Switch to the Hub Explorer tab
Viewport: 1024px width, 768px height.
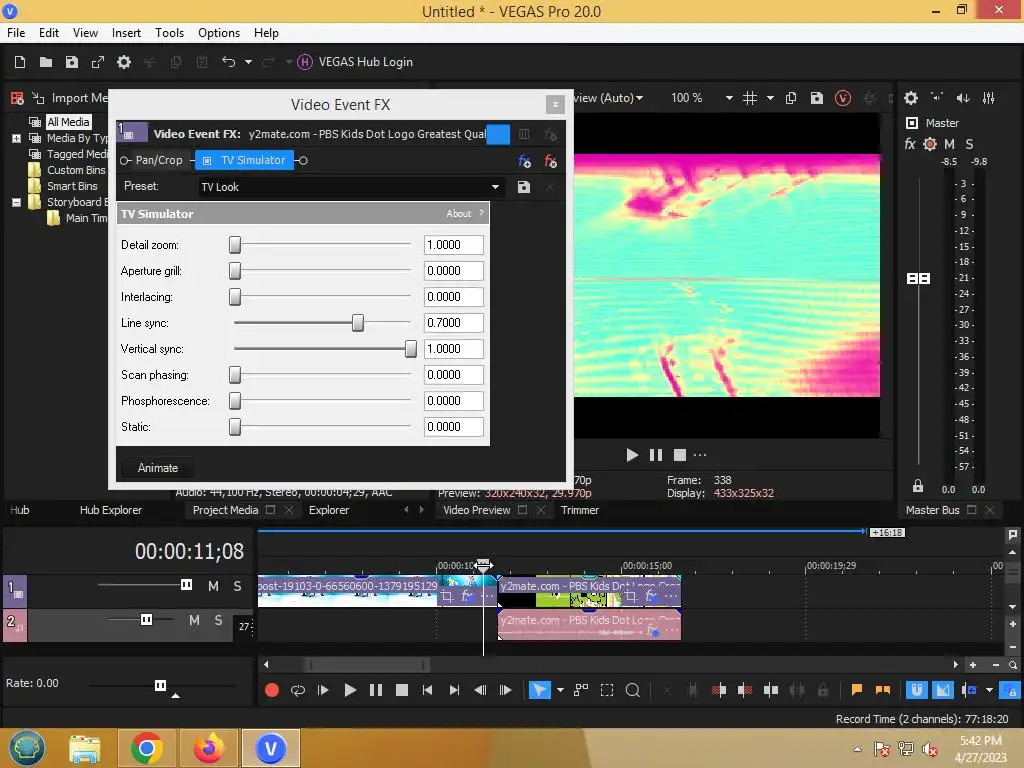[111, 510]
